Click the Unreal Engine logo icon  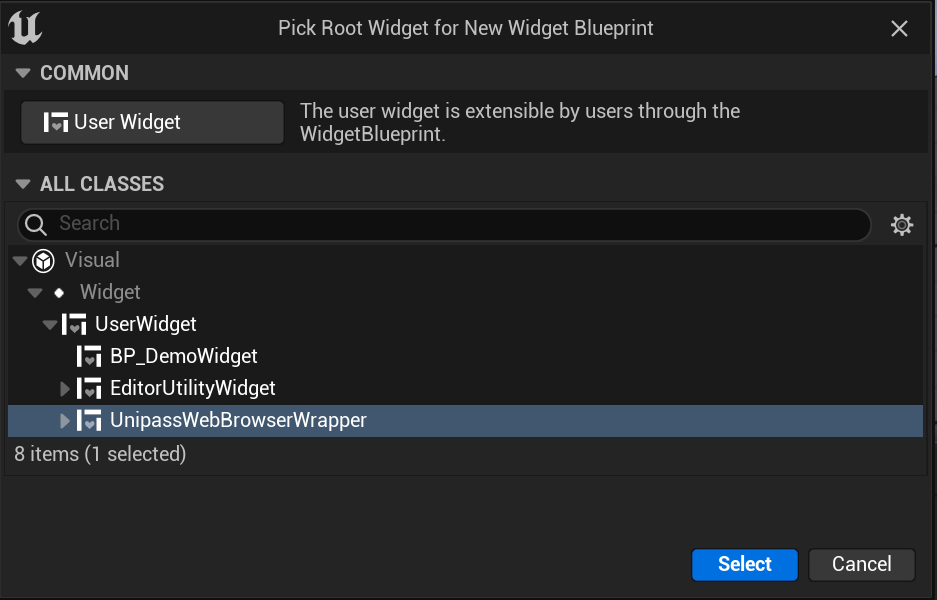pyautogui.click(x=24, y=28)
